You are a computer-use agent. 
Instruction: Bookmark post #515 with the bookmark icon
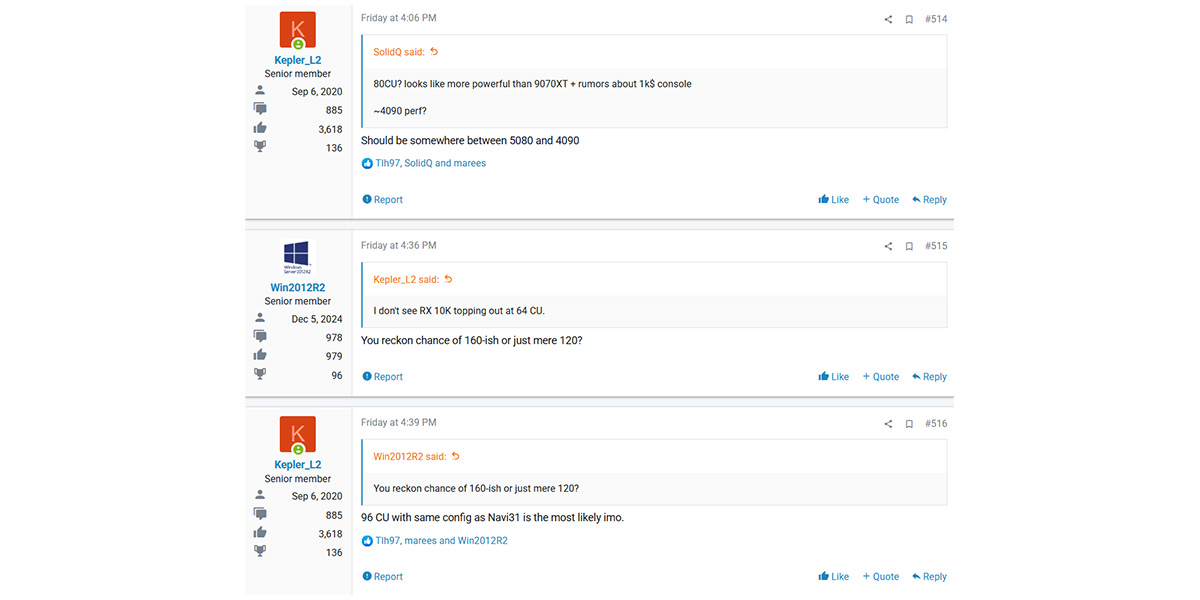pos(909,246)
